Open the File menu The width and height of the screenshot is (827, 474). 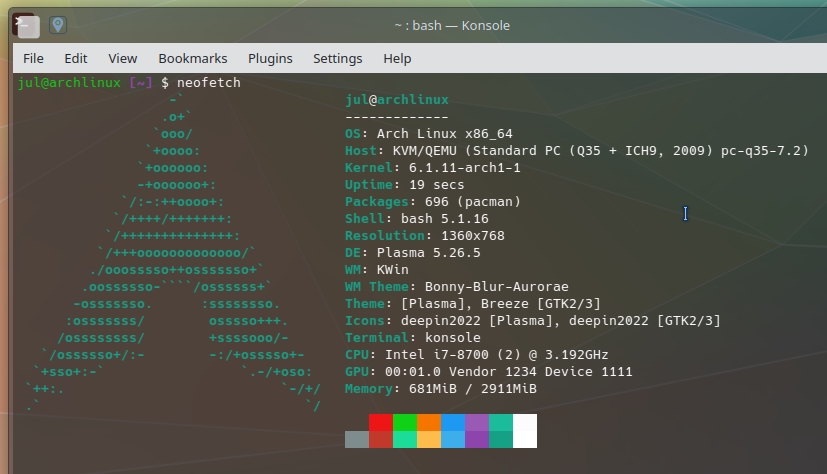pyautogui.click(x=33, y=58)
